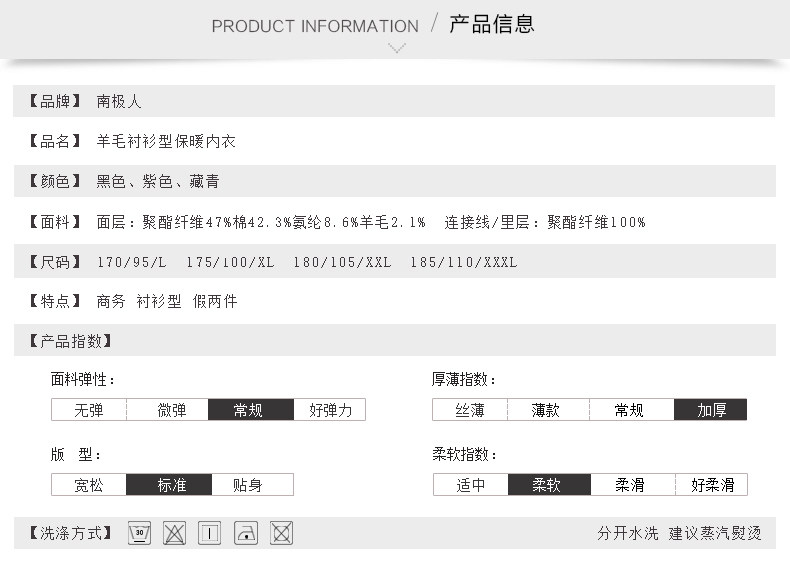Select 无弹 fabric elasticity option
This screenshot has height=566, width=790.
89,410
